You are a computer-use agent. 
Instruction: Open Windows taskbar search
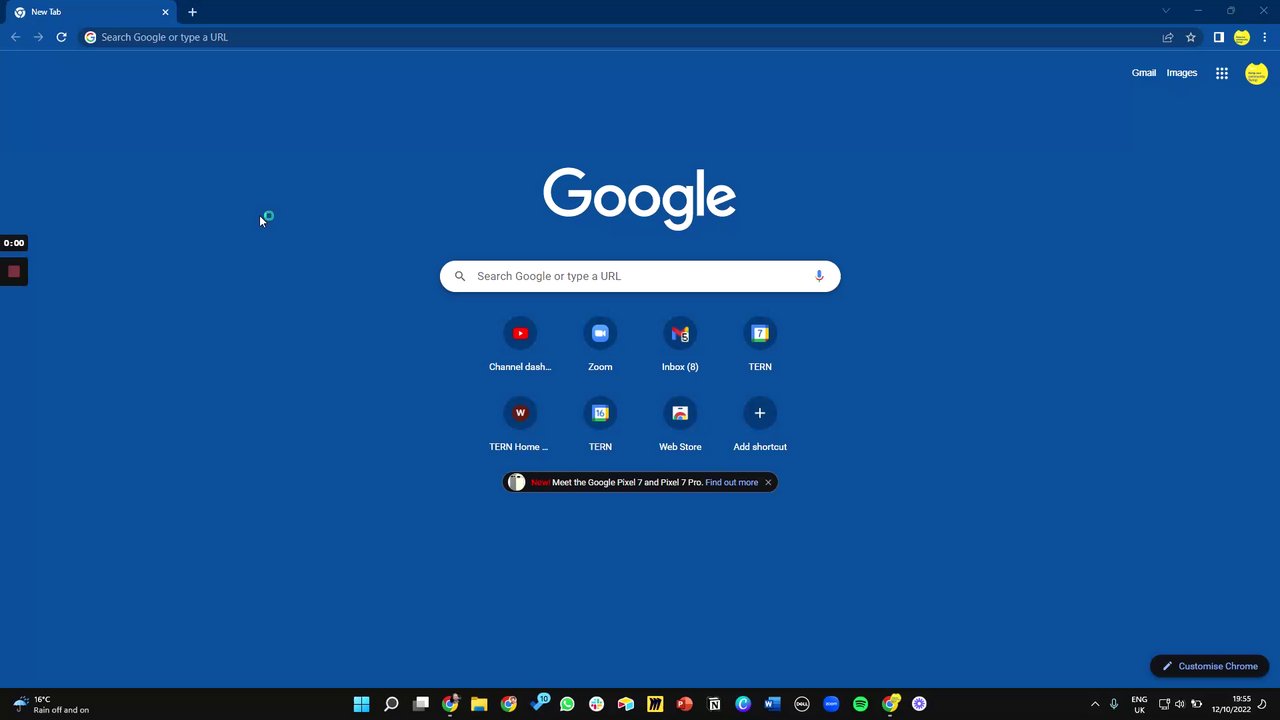tap(391, 704)
